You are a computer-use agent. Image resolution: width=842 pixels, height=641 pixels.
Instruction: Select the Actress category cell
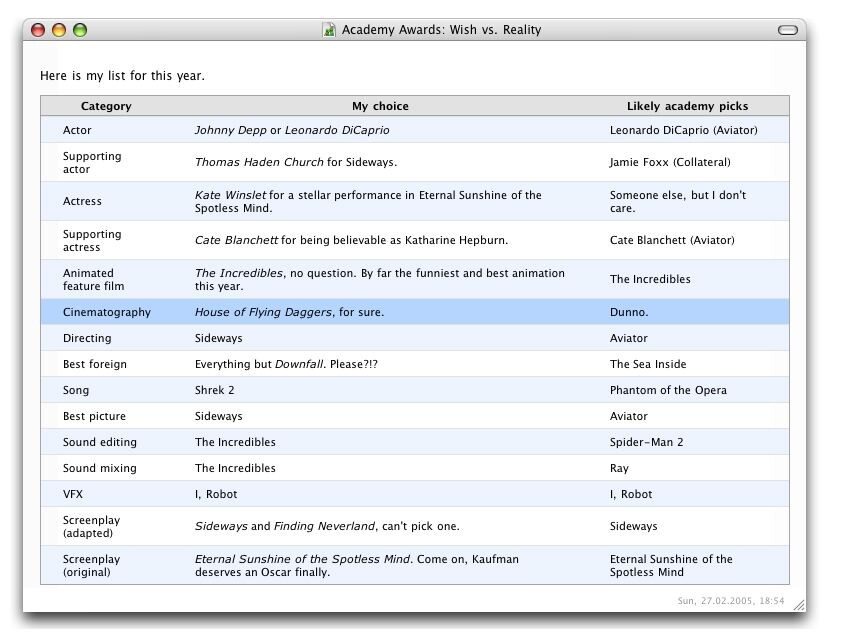[82, 201]
